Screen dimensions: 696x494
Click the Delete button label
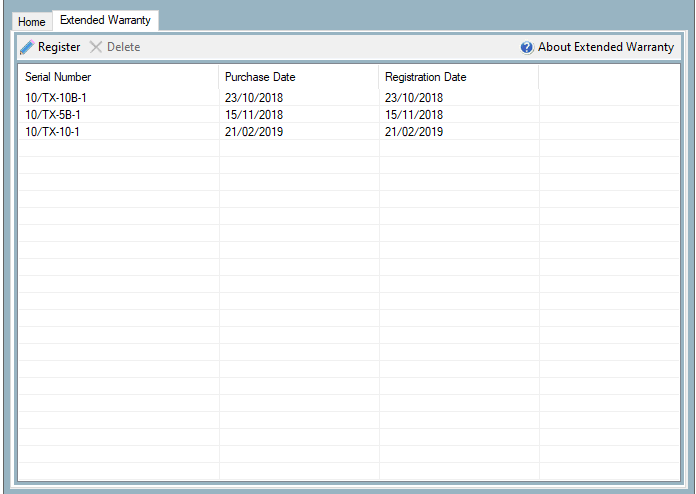(123, 47)
